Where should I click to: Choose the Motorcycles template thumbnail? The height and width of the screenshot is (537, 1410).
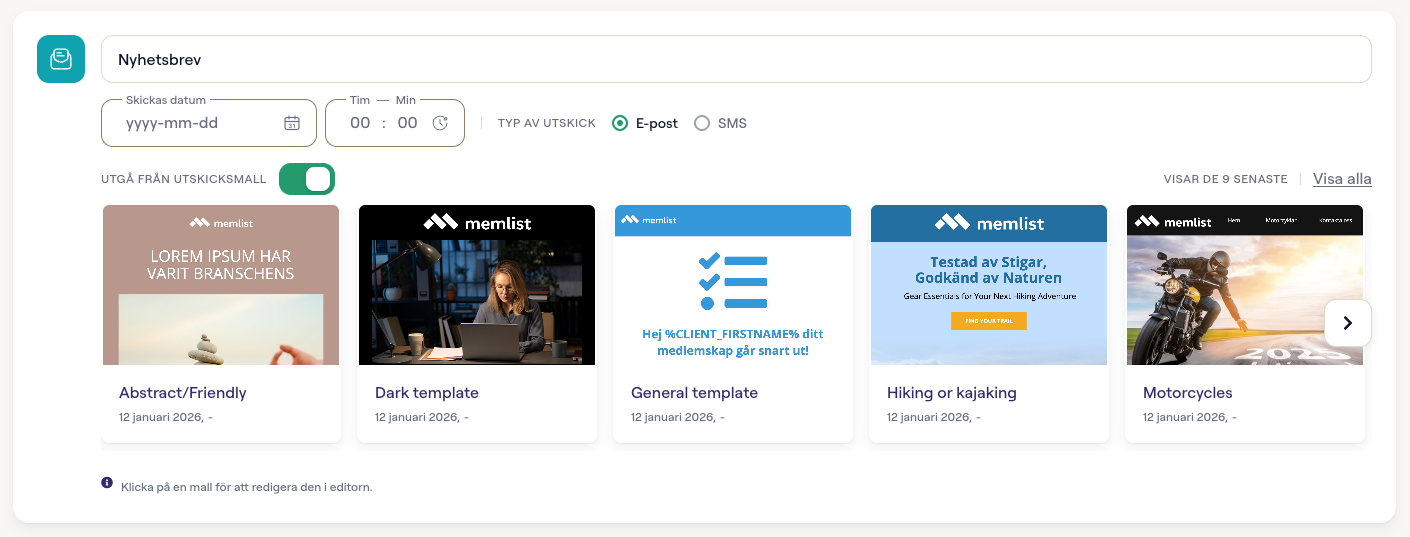(1245, 285)
